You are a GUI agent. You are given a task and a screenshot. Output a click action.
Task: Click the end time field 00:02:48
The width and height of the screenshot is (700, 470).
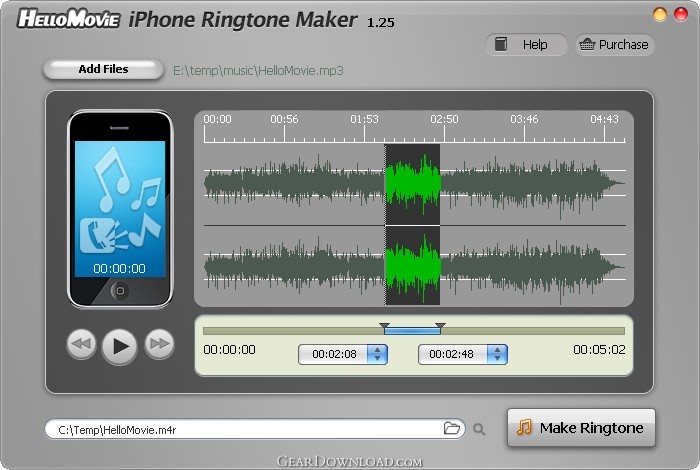(451, 354)
